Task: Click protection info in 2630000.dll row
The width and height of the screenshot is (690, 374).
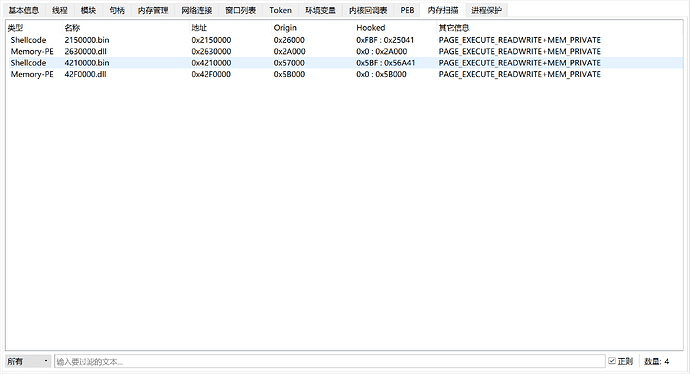Action: point(520,51)
